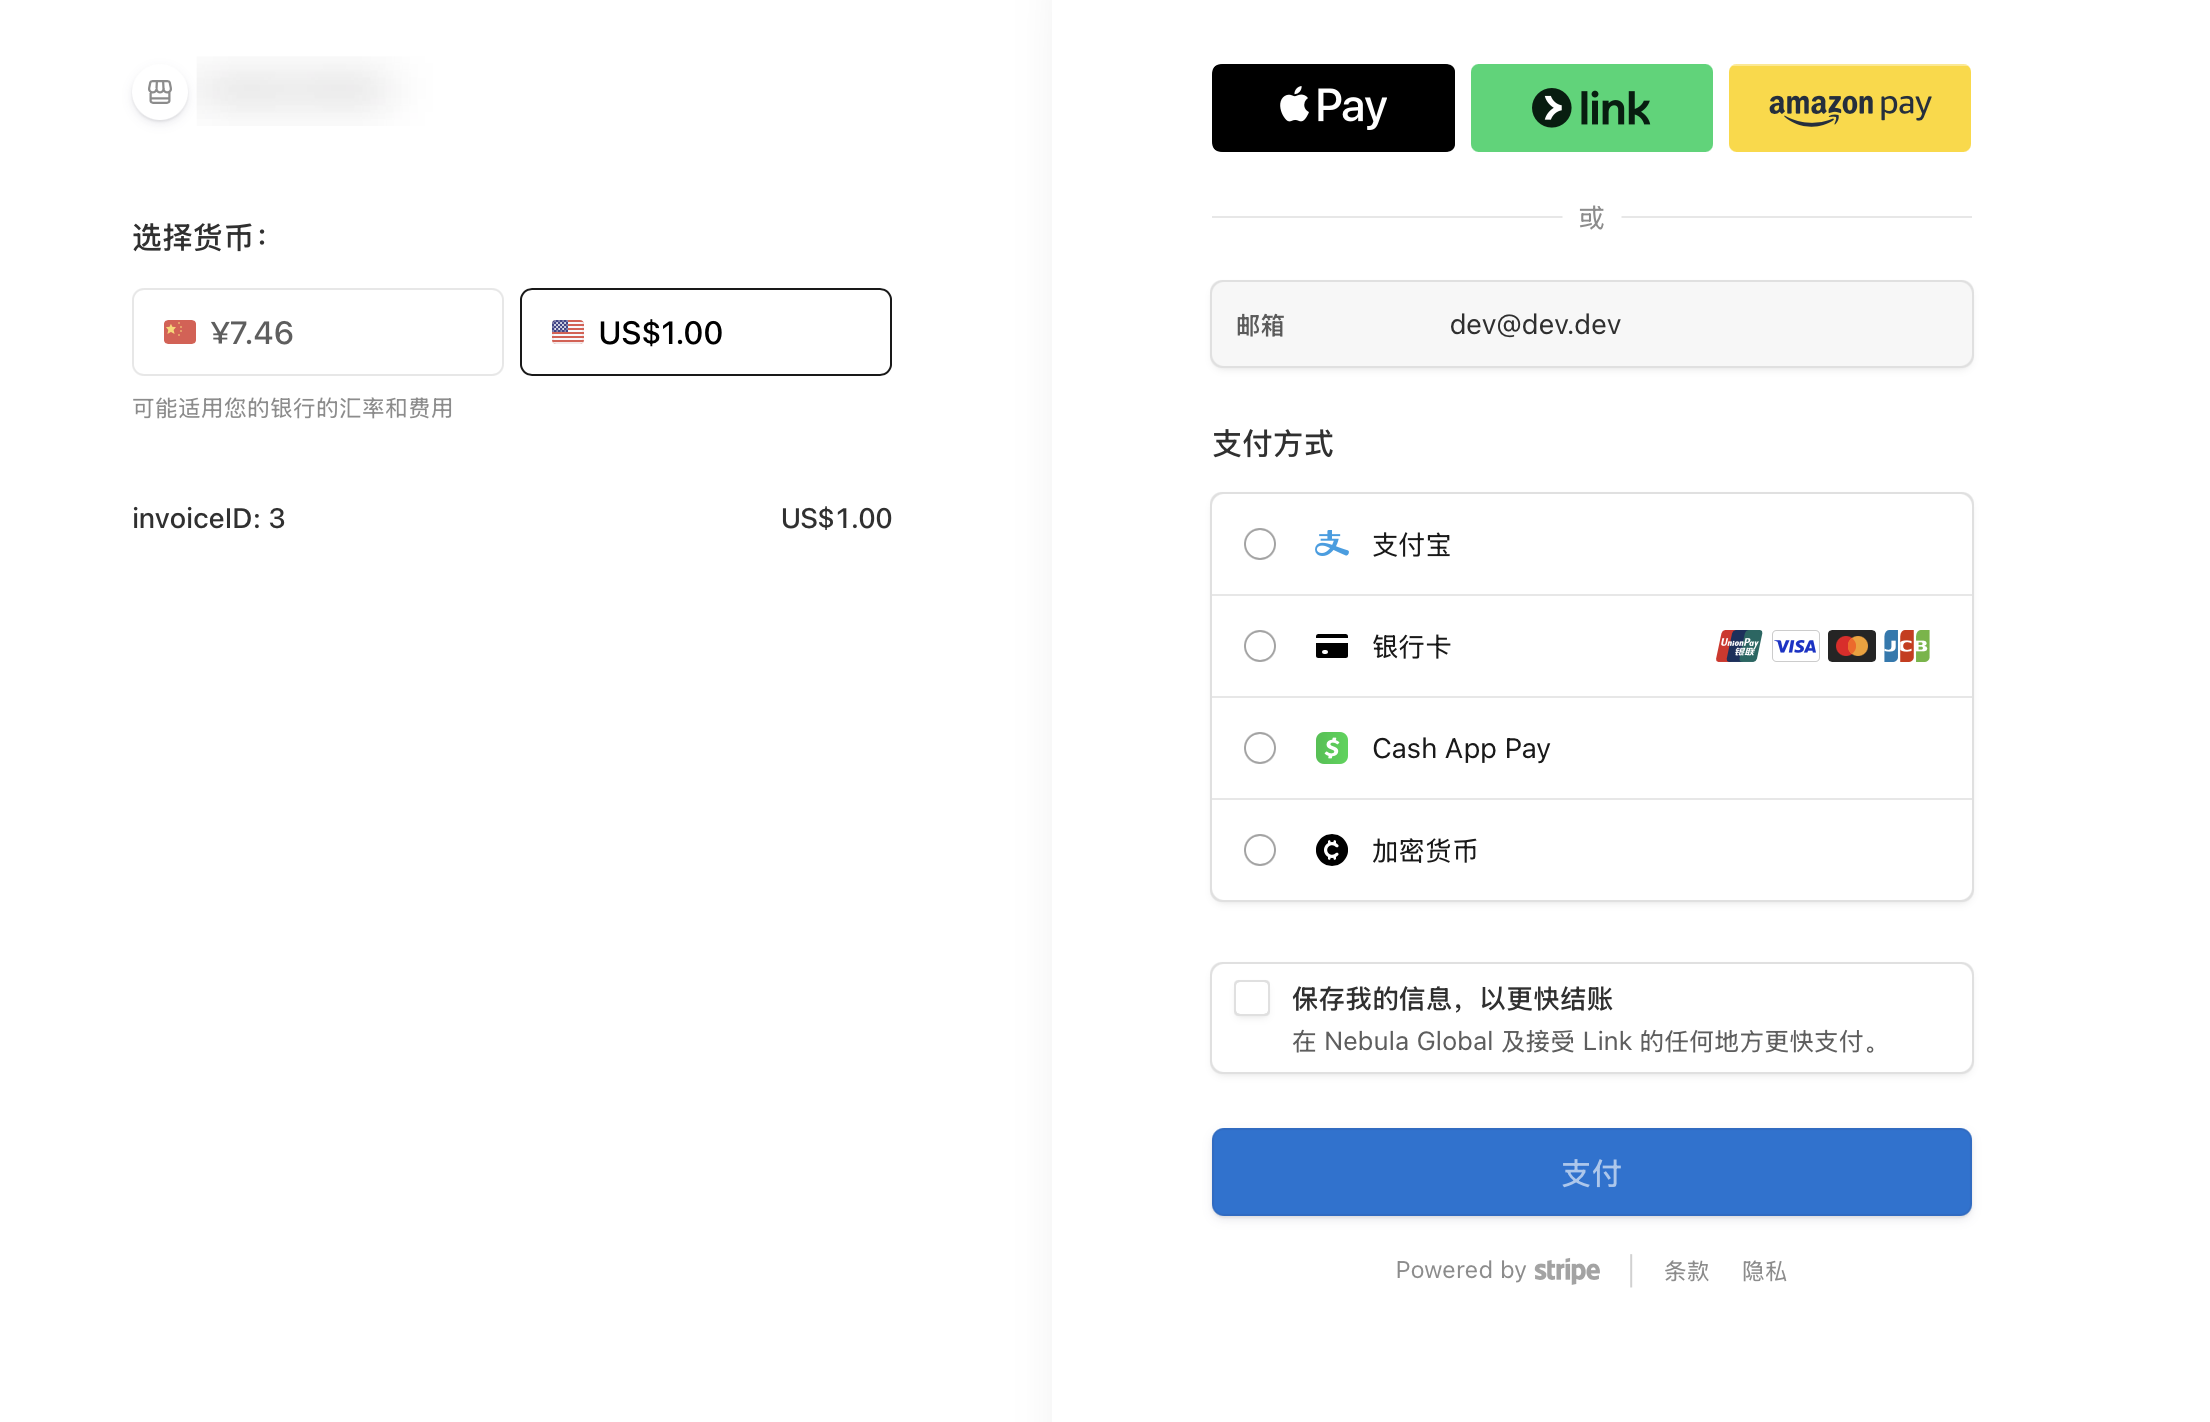The height and width of the screenshot is (1422, 2210).
Task: Click the 选择货币 label
Action: tap(200, 237)
